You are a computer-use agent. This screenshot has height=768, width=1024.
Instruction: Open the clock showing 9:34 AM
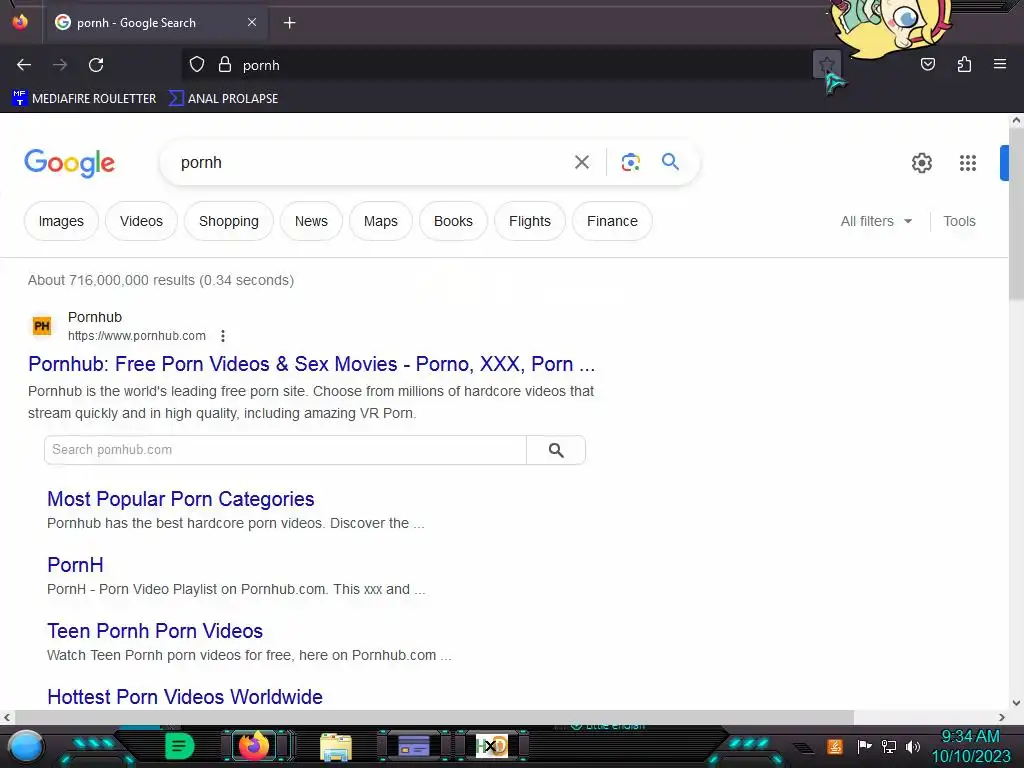pyautogui.click(x=970, y=746)
